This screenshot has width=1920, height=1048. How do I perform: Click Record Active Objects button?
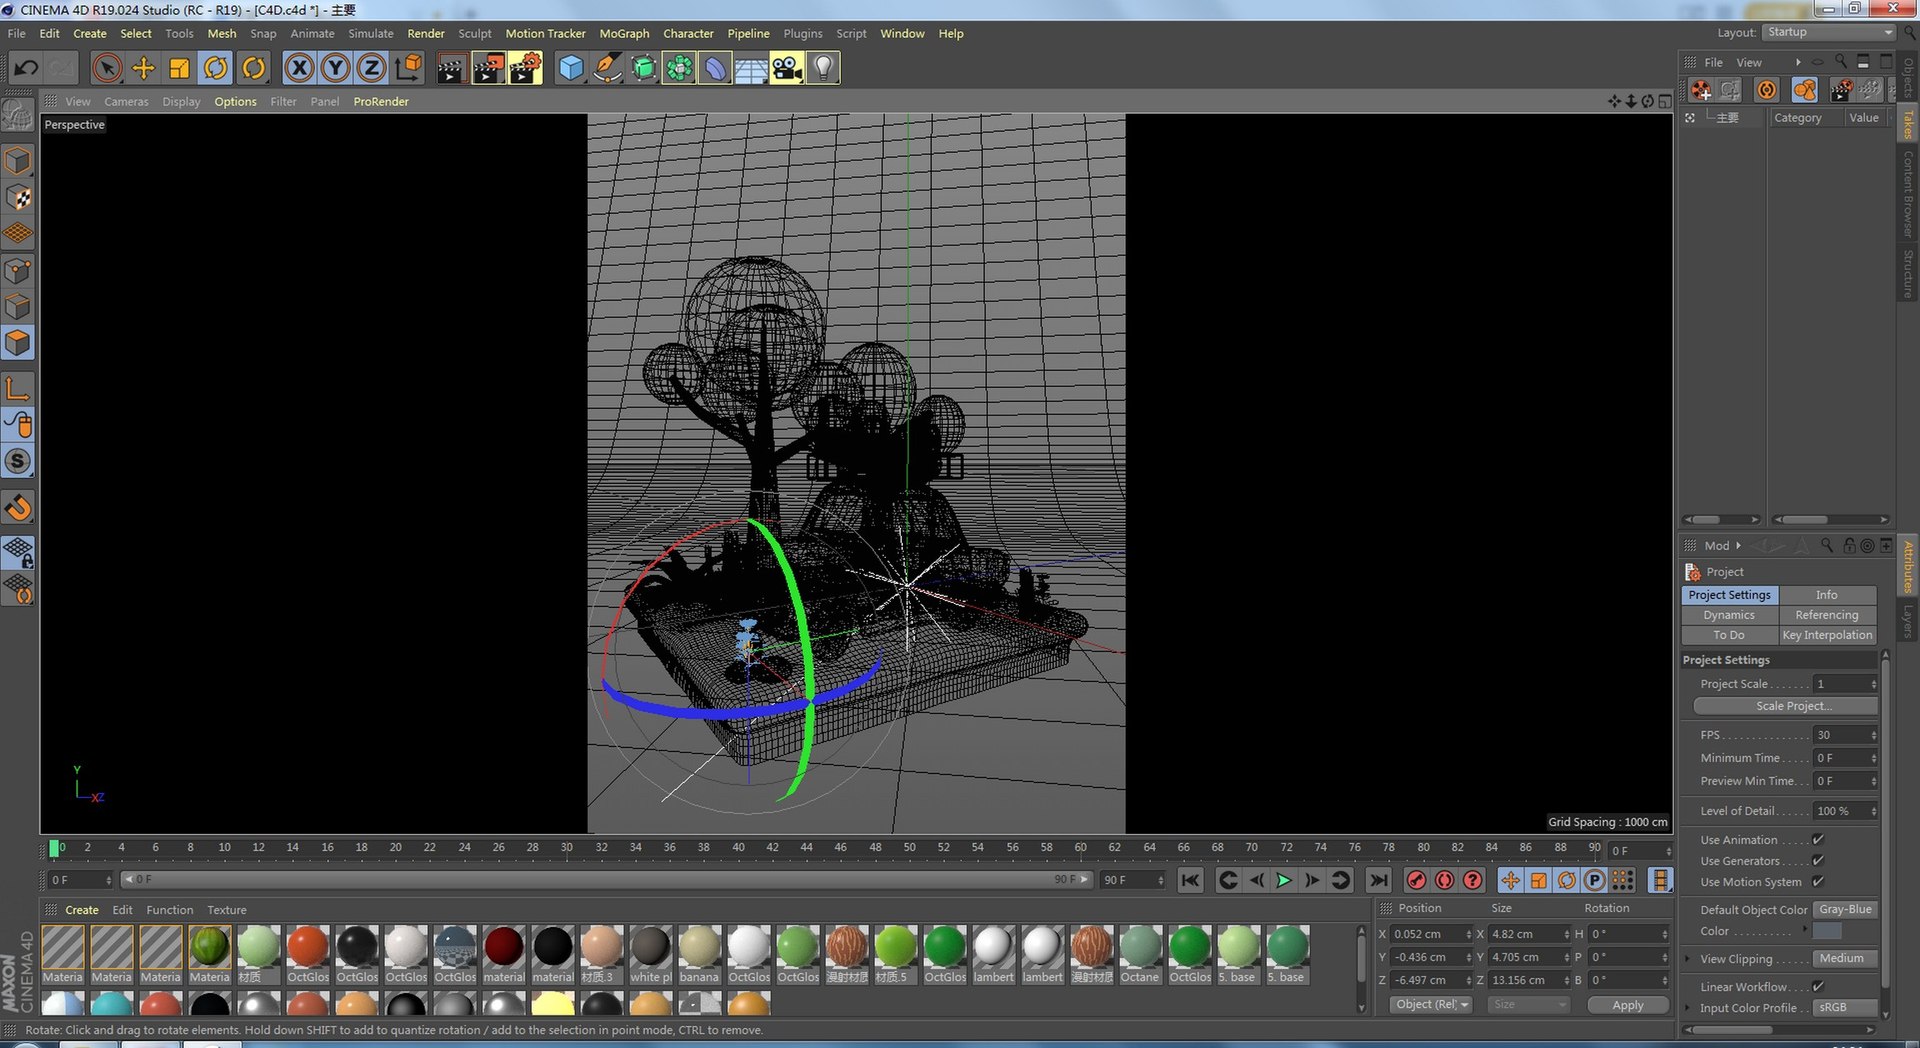coord(1416,880)
